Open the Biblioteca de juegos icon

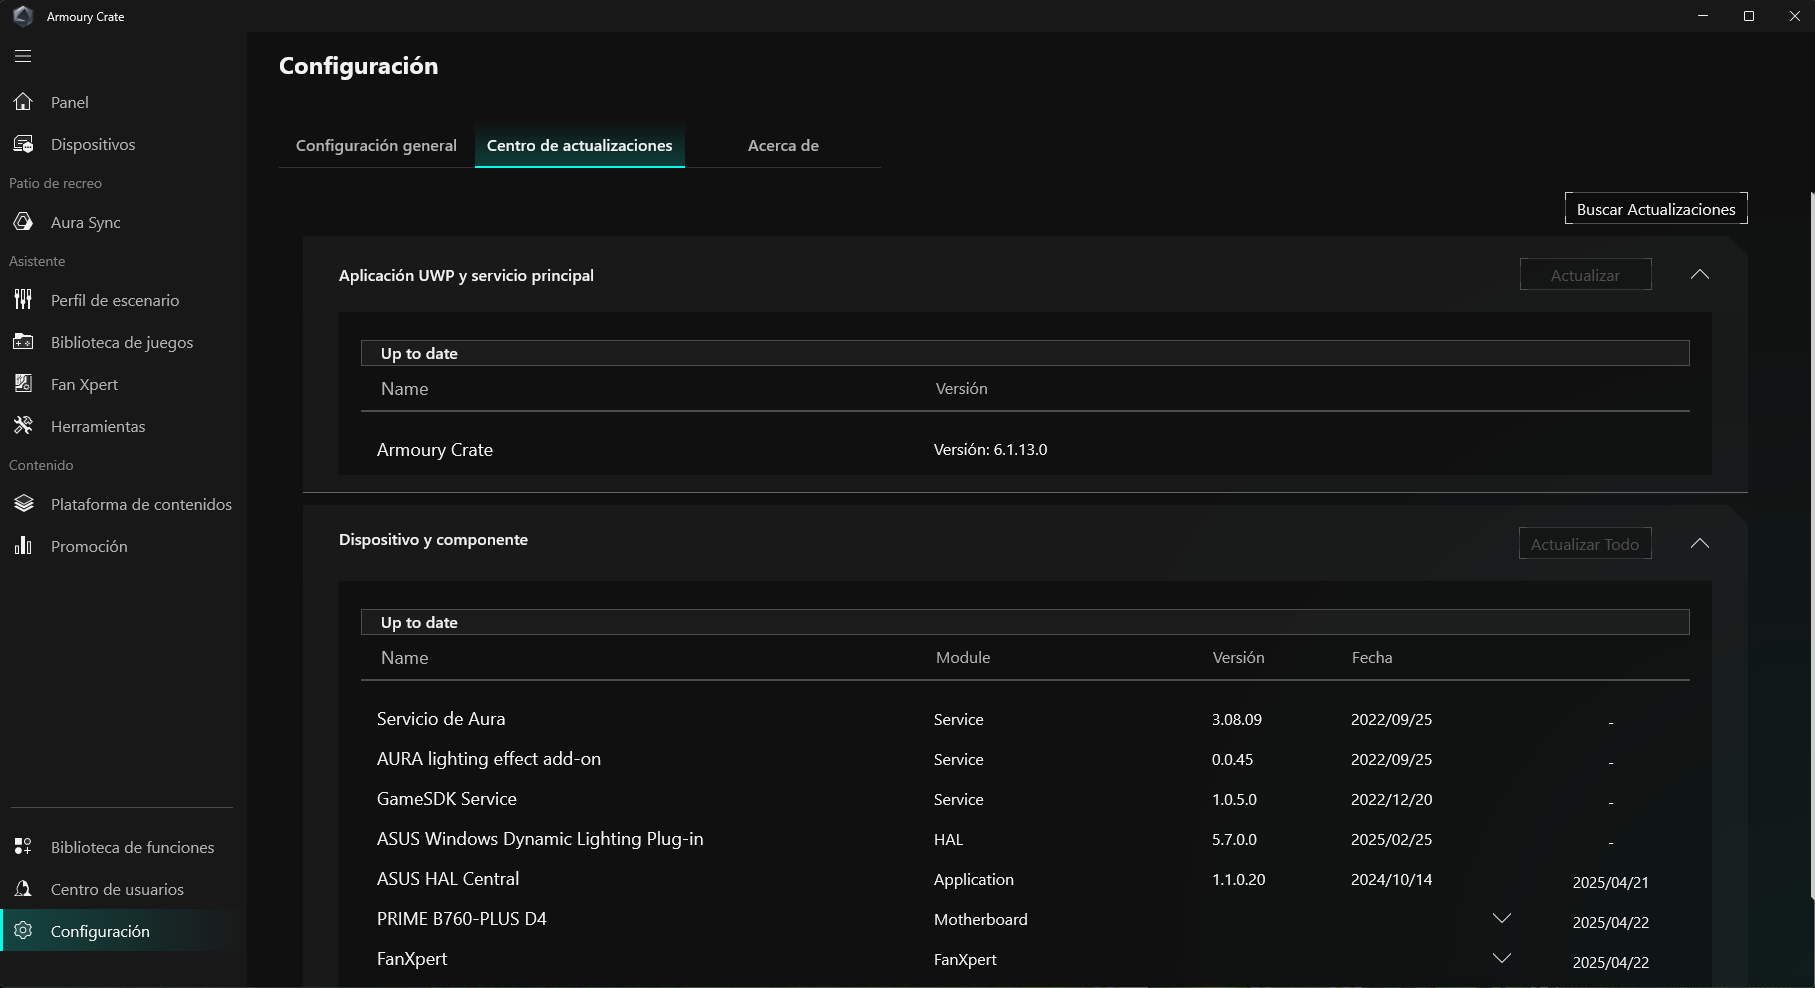coord(22,341)
